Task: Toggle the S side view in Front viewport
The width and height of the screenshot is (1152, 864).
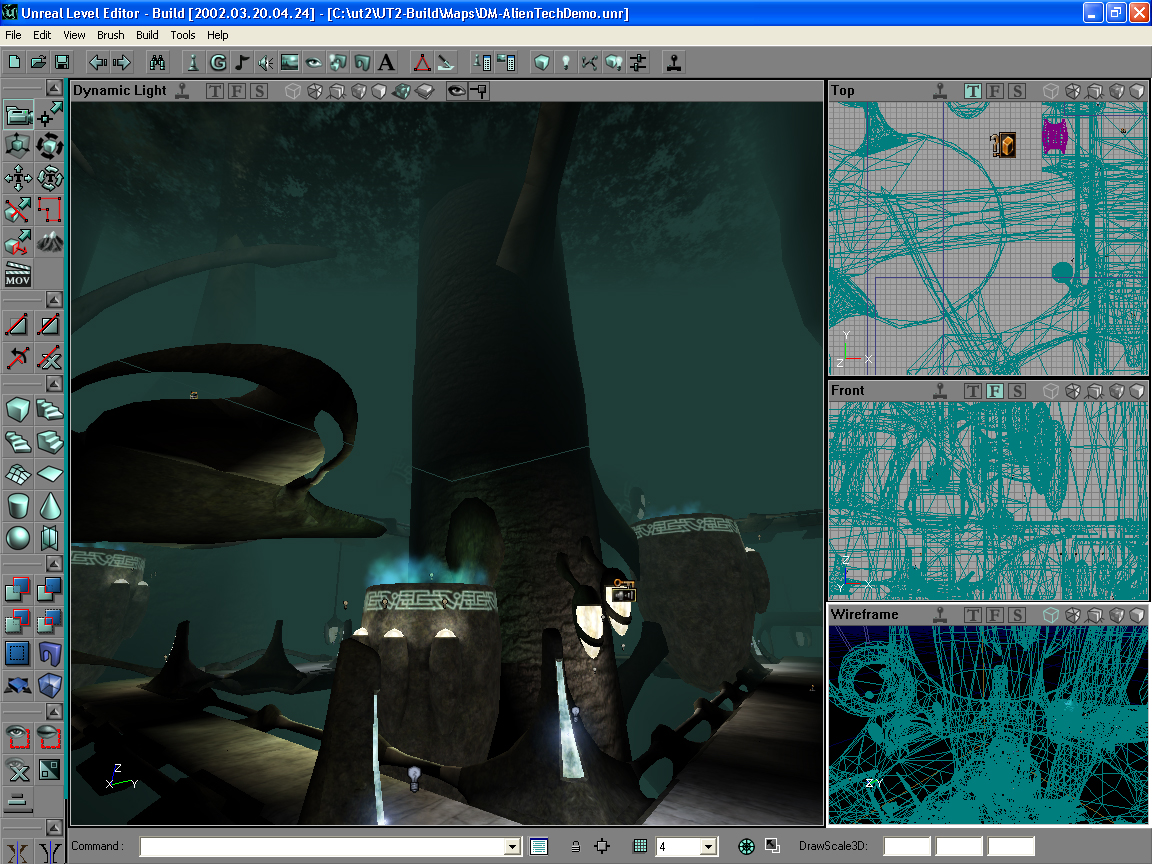Action: 1017,391
